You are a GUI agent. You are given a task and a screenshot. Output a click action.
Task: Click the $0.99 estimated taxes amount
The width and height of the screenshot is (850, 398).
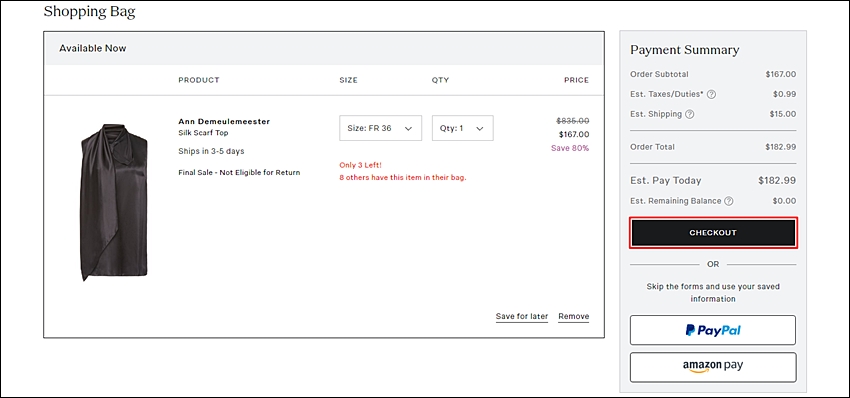(784, 94)
